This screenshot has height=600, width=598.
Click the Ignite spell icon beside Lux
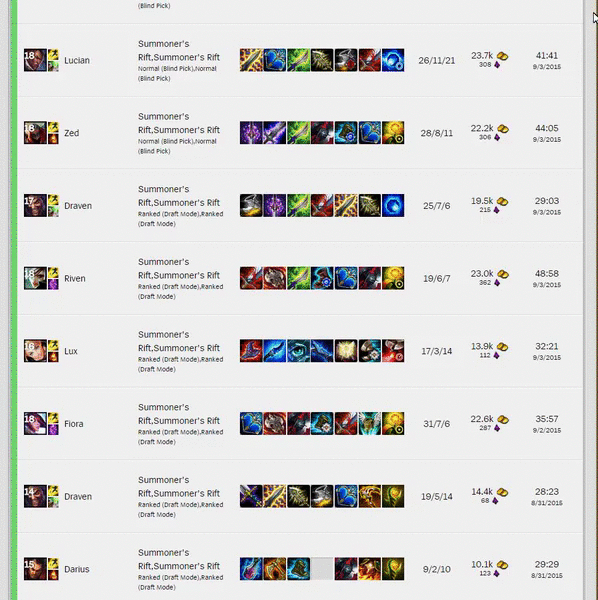click(x=53, y=357)
